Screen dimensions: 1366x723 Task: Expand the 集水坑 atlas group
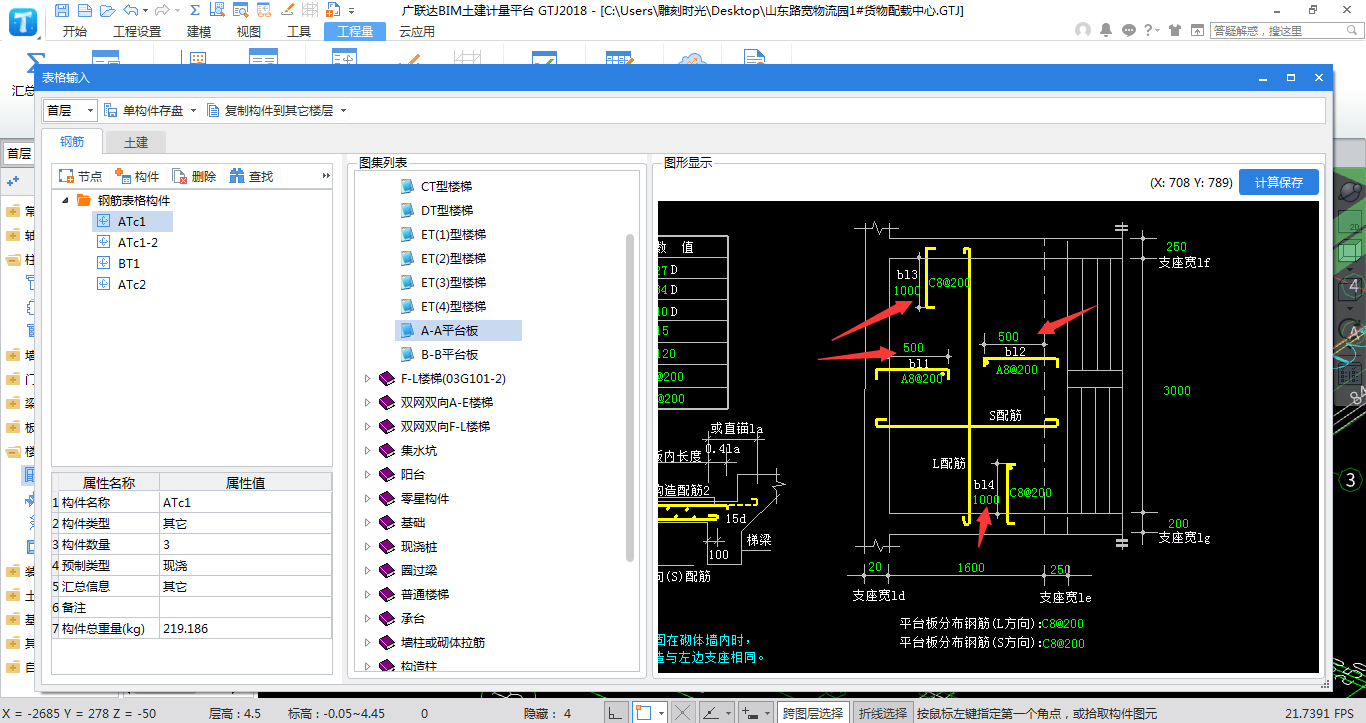[367, 450]
